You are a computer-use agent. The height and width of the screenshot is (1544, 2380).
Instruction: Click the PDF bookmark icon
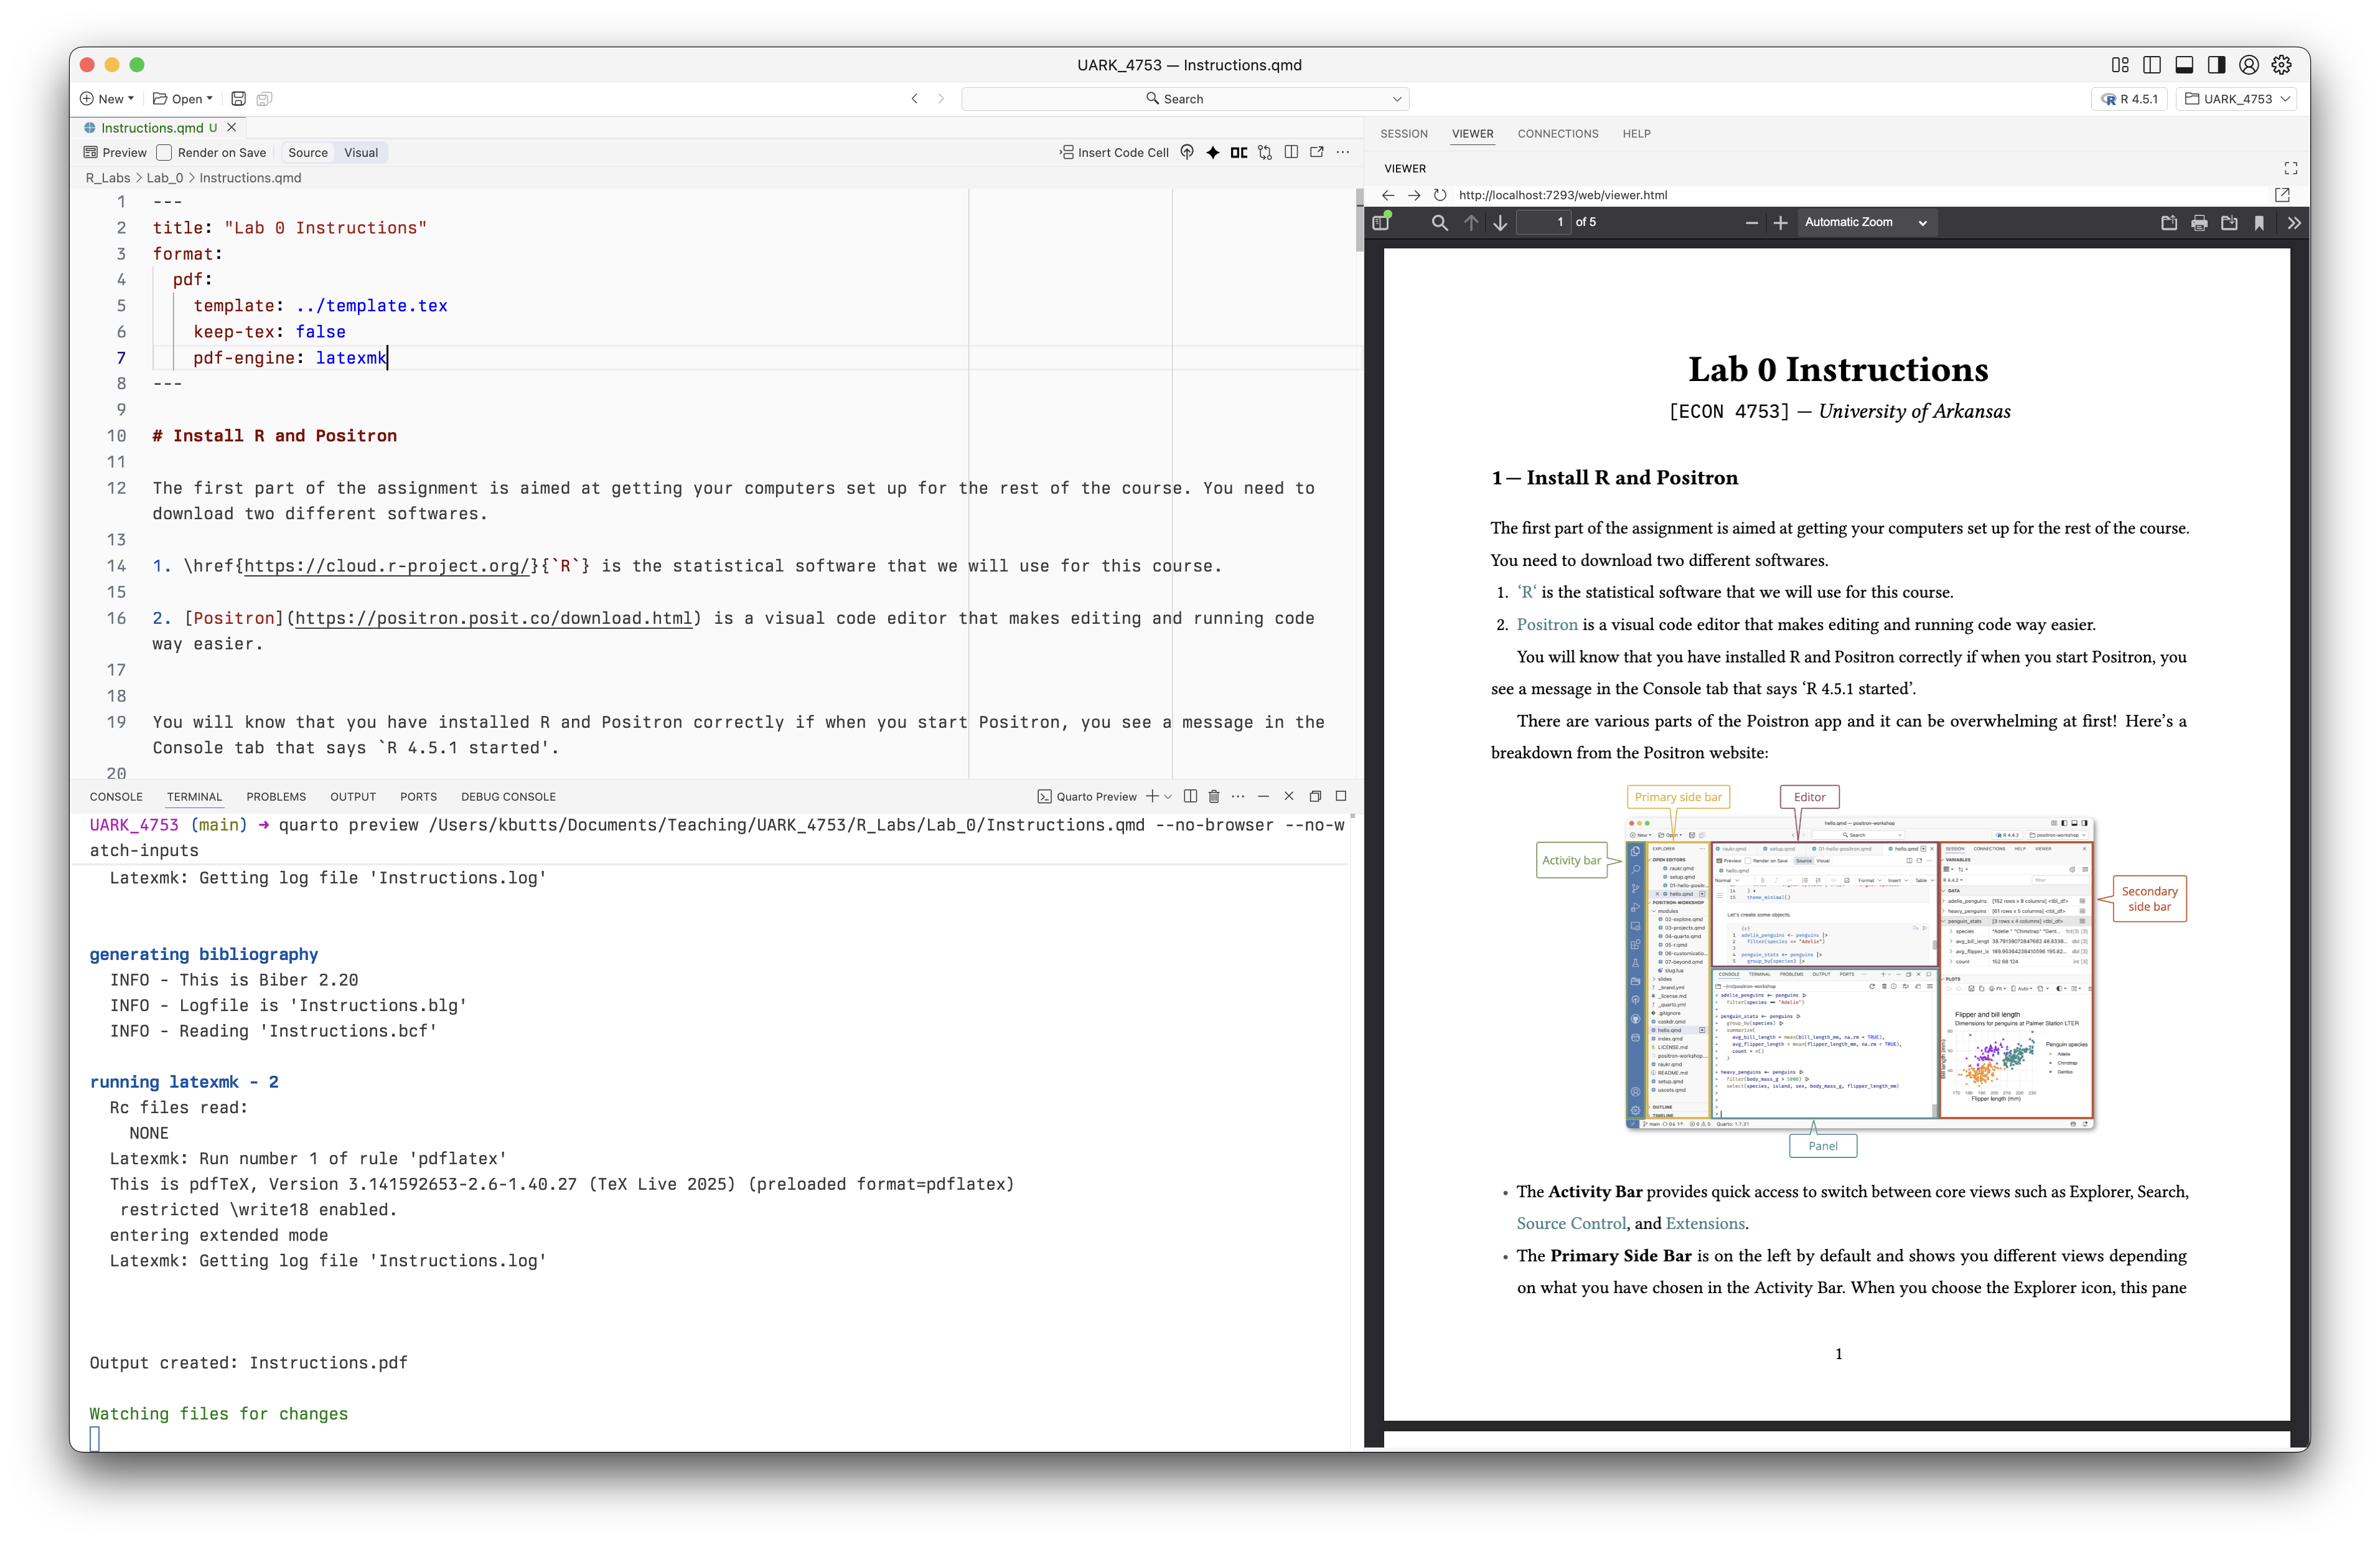coord(2259,222)
